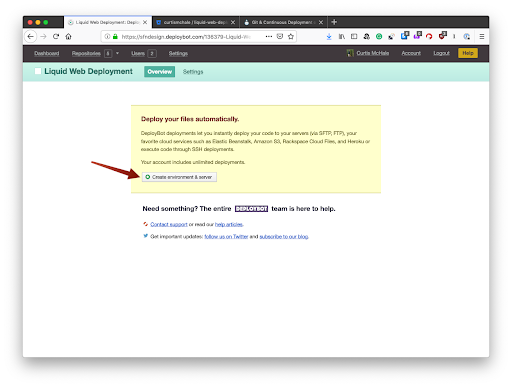Follow us on Twitter link
Image resolution: width=512 pixels, height=387 pixels.
(x=226, y=237)
